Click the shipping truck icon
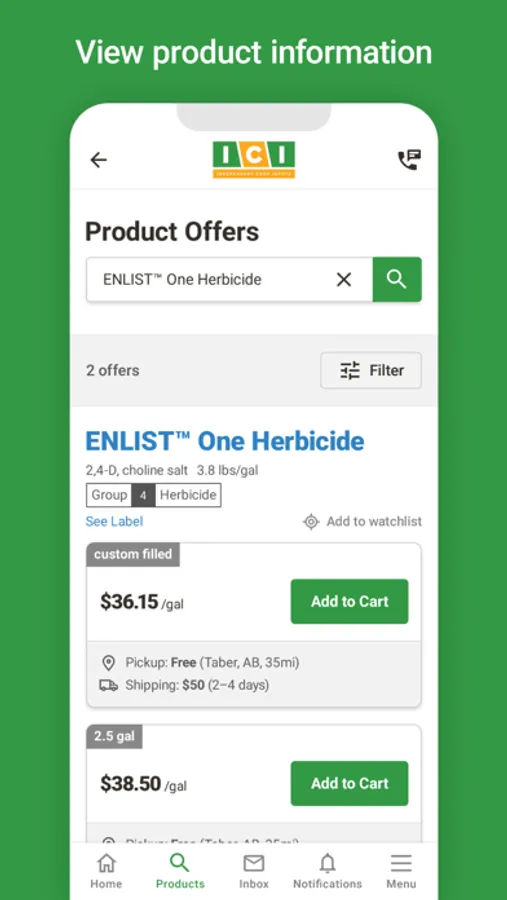 click(x=109, y=685)
